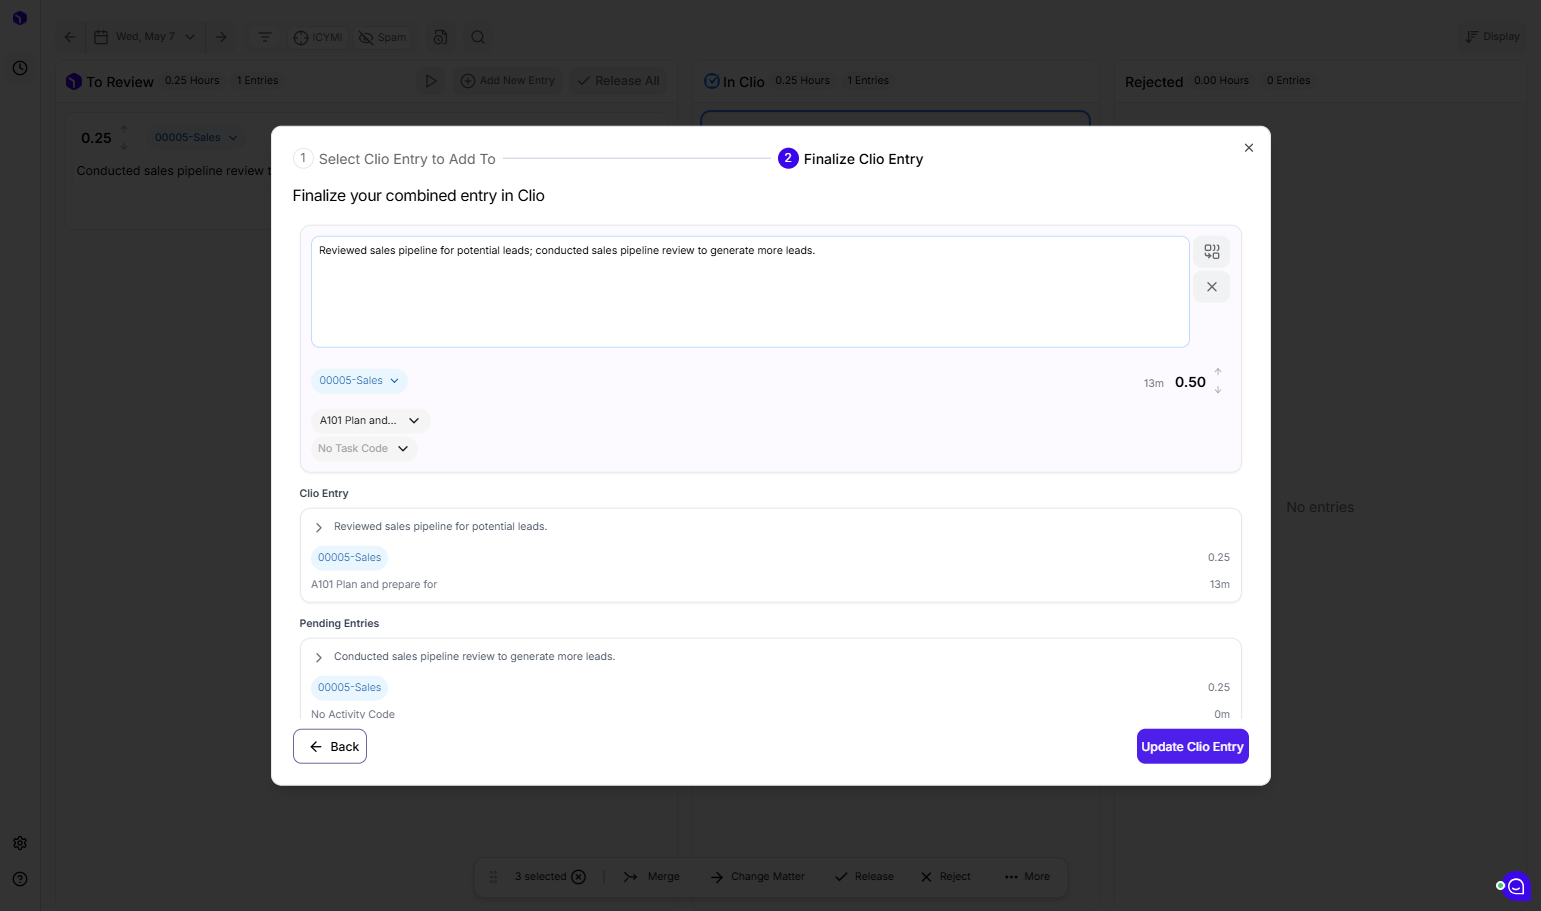Click the regenerate description icon beside the text area
Viewport: 1541px width, 911px height.
point(1211,252)
